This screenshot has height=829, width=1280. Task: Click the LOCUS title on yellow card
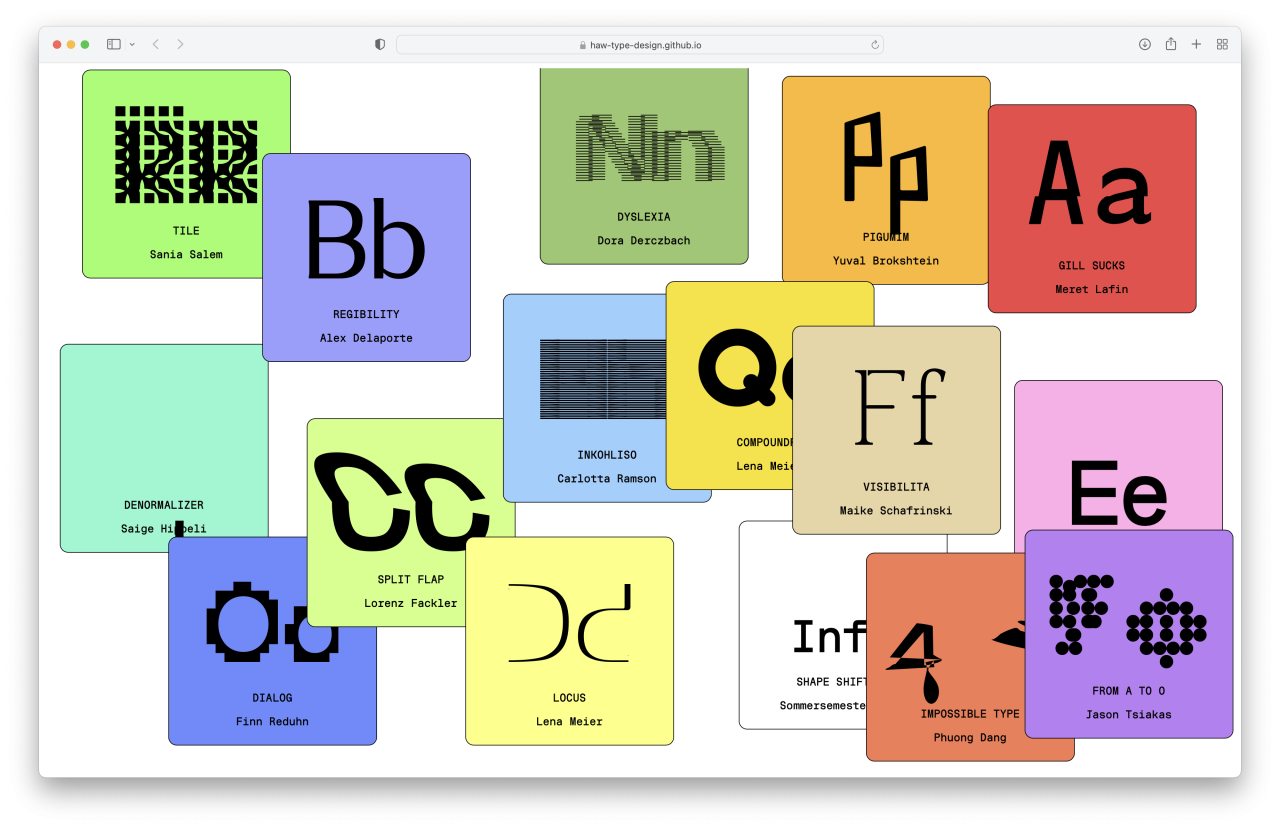tap(569, 698)
